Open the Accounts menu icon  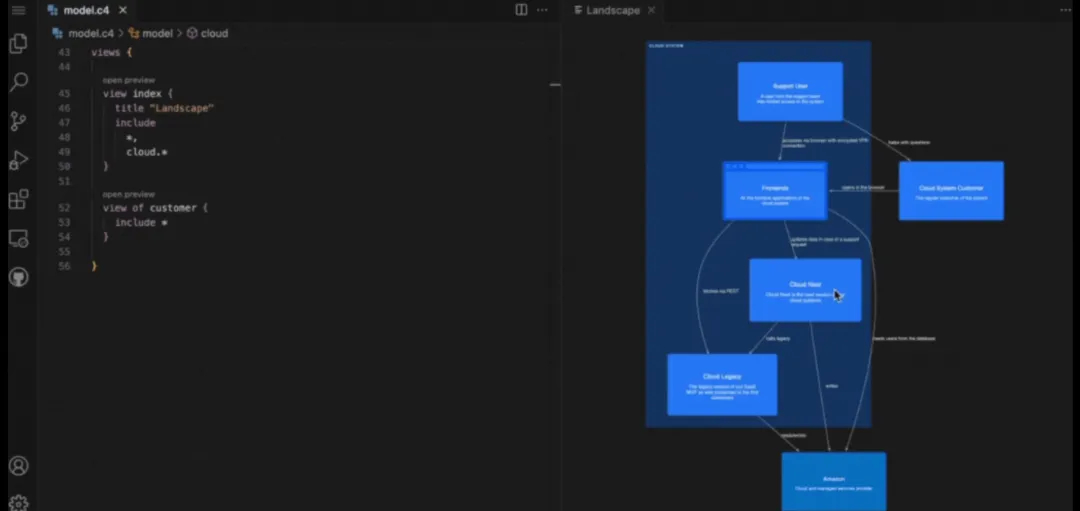(x=19, y=466)
